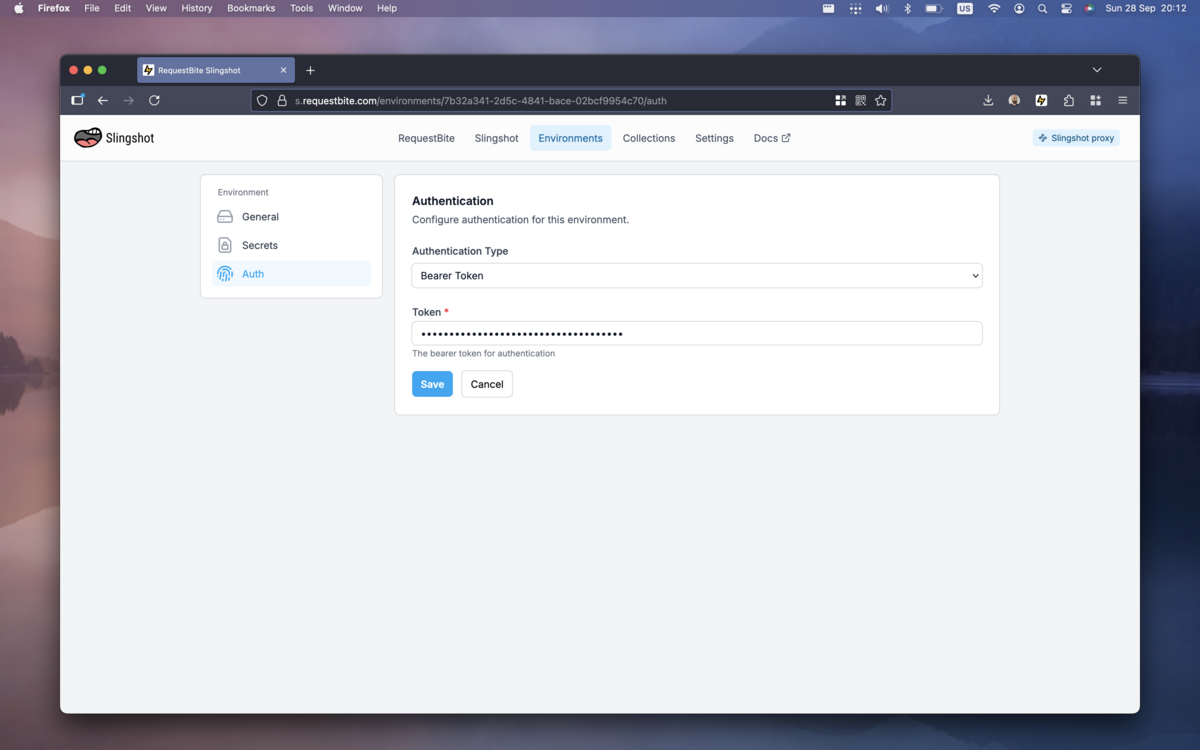This screenshot has height=750, width=1200.
Task: Switch to the Collections tab
Action: pyautogui.click(x=648, y=138)
